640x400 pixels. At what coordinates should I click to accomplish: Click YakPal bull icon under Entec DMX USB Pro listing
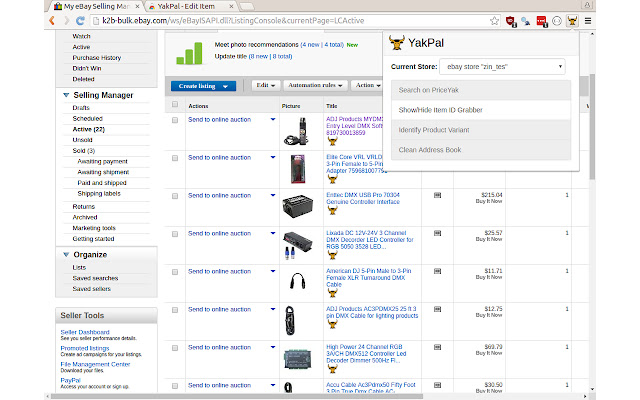pyautogui.click(x=333, y=211)
